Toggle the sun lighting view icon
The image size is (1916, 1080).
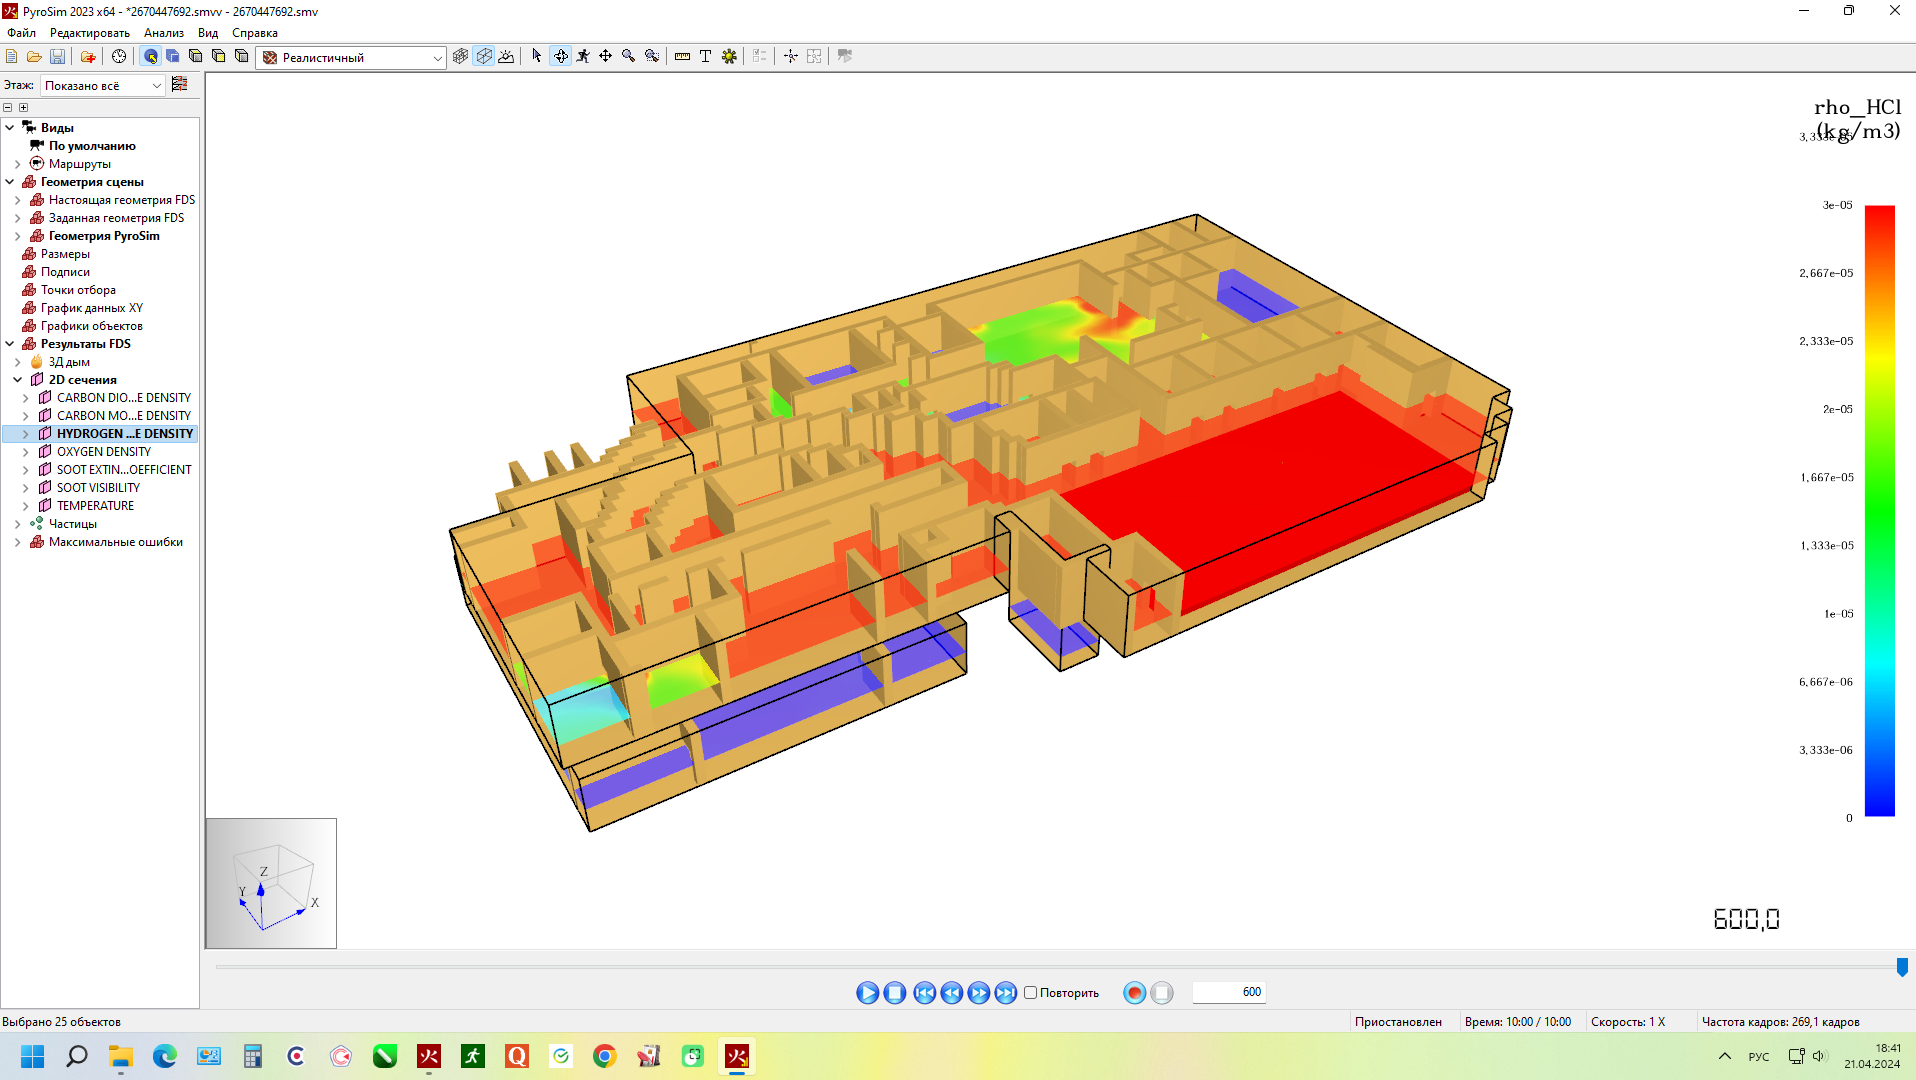[506, 57]
